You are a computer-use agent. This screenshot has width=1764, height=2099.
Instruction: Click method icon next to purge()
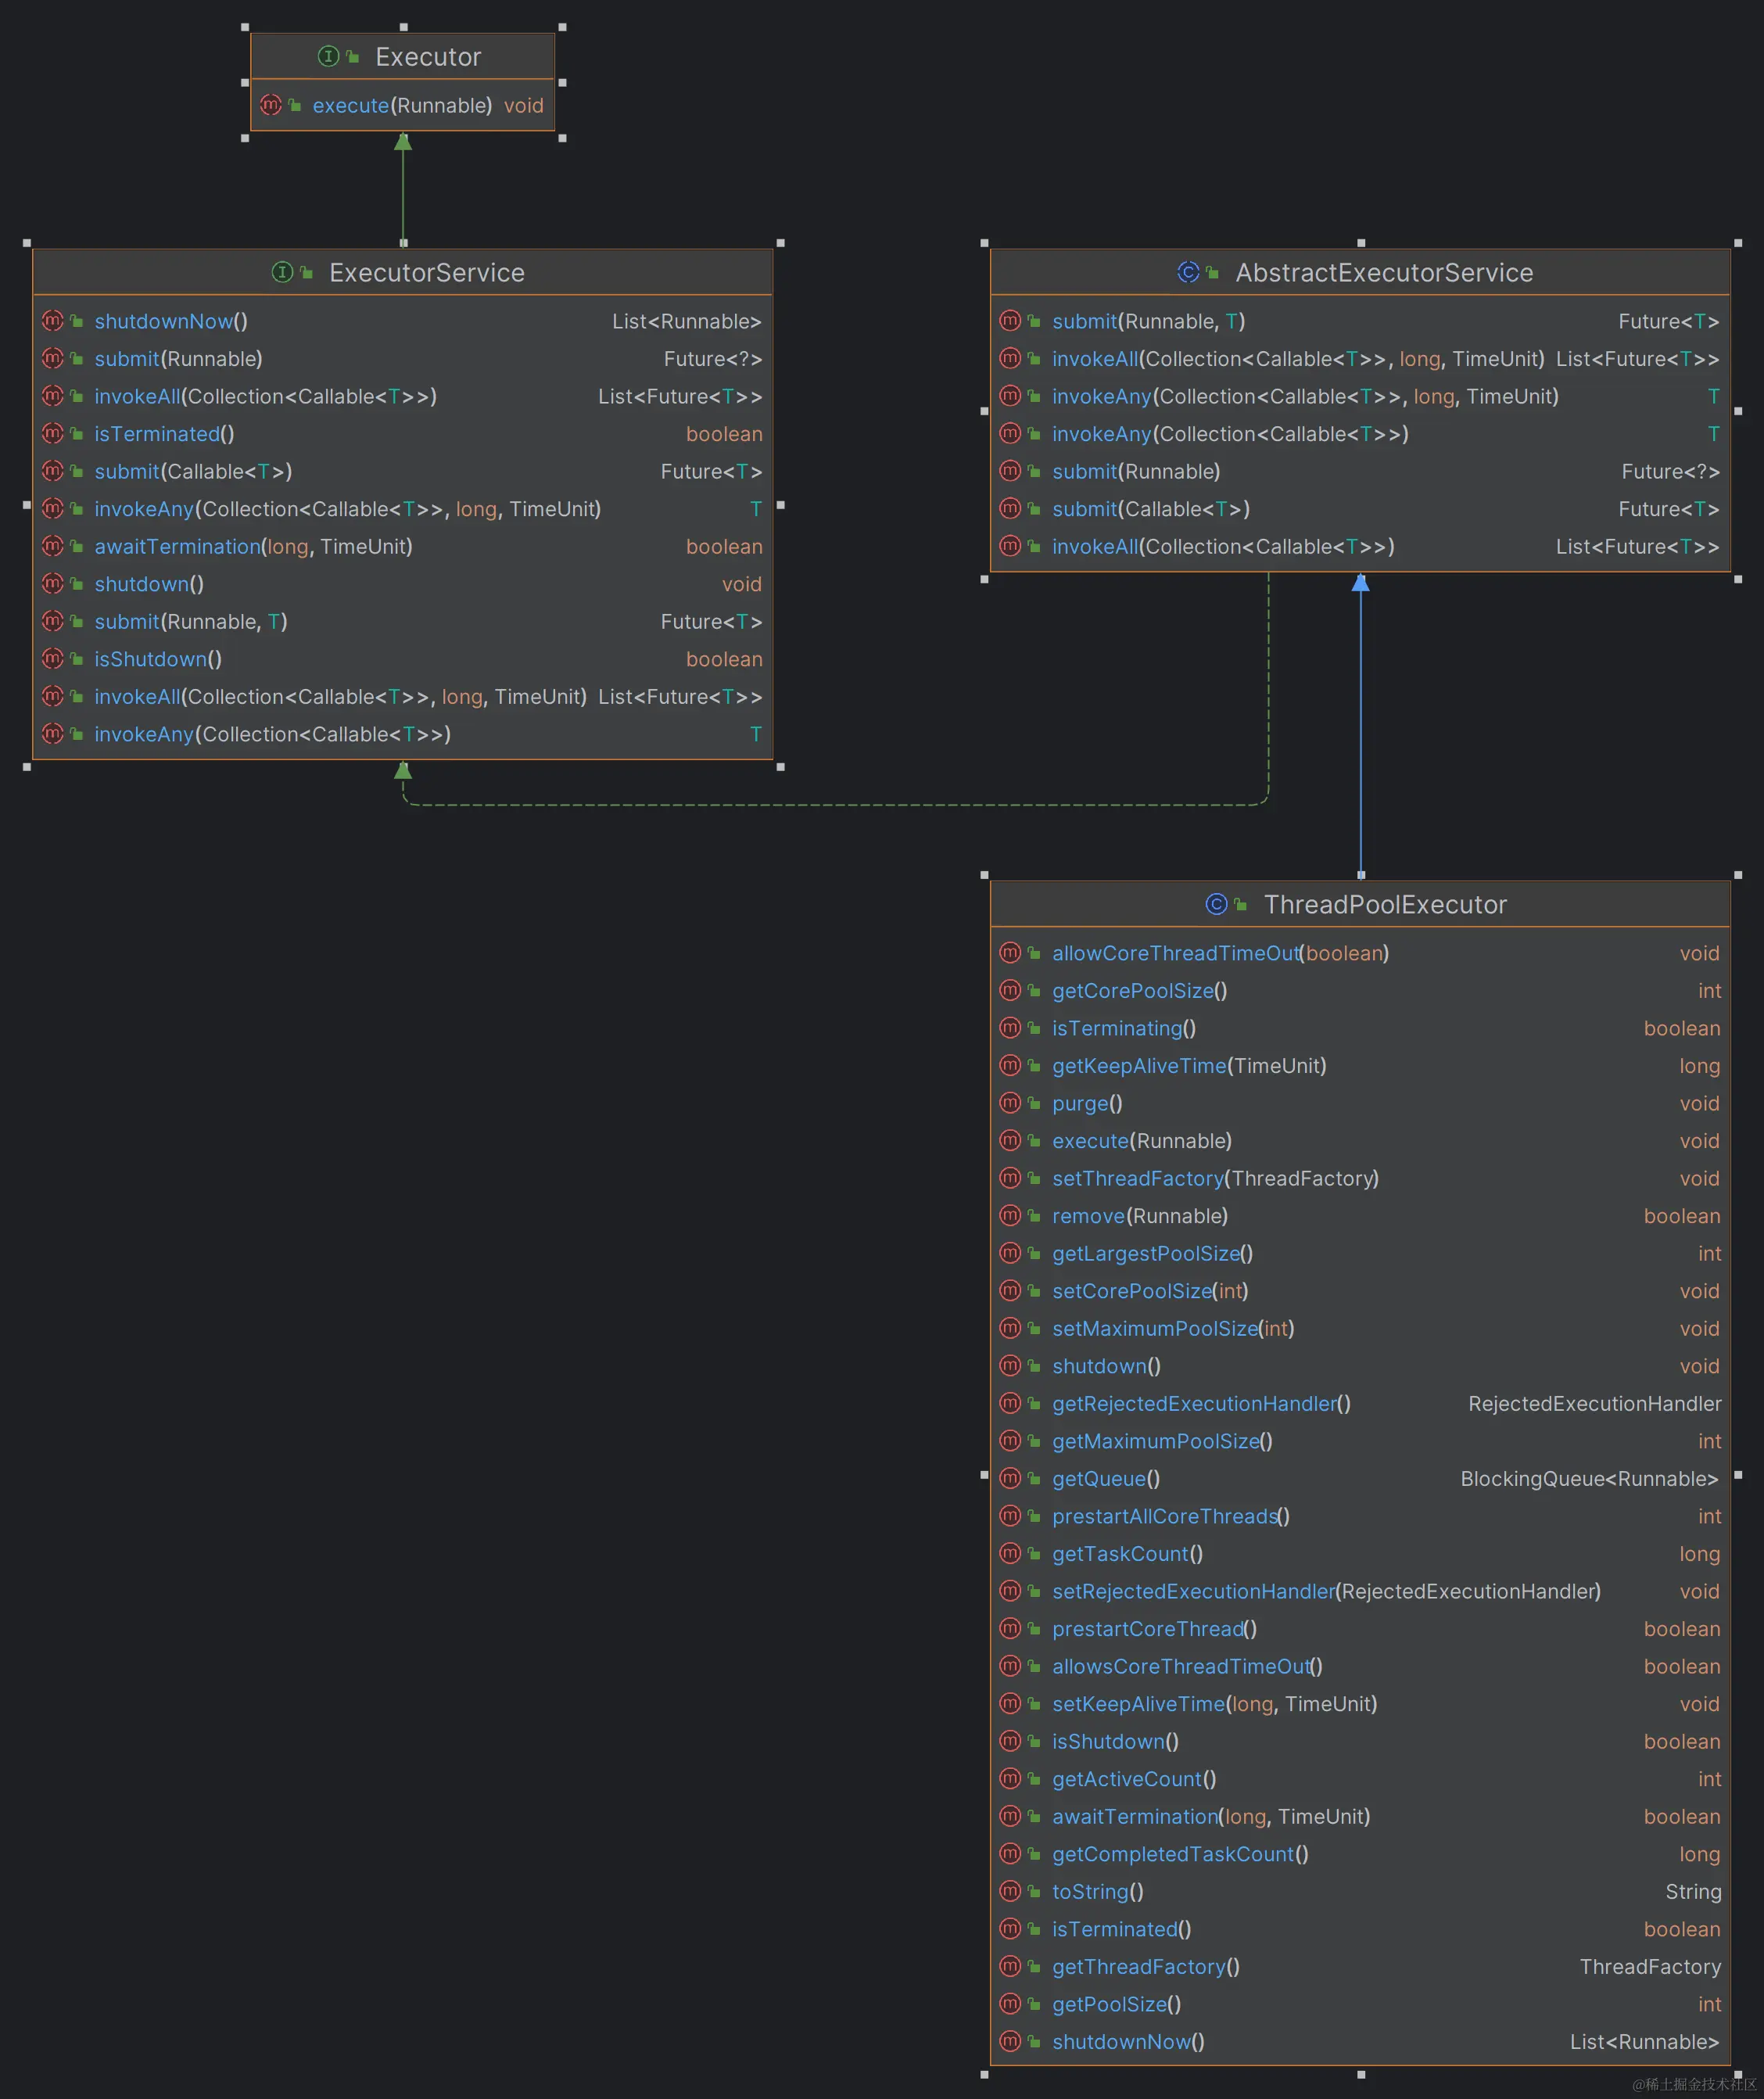[1010, 1103]
